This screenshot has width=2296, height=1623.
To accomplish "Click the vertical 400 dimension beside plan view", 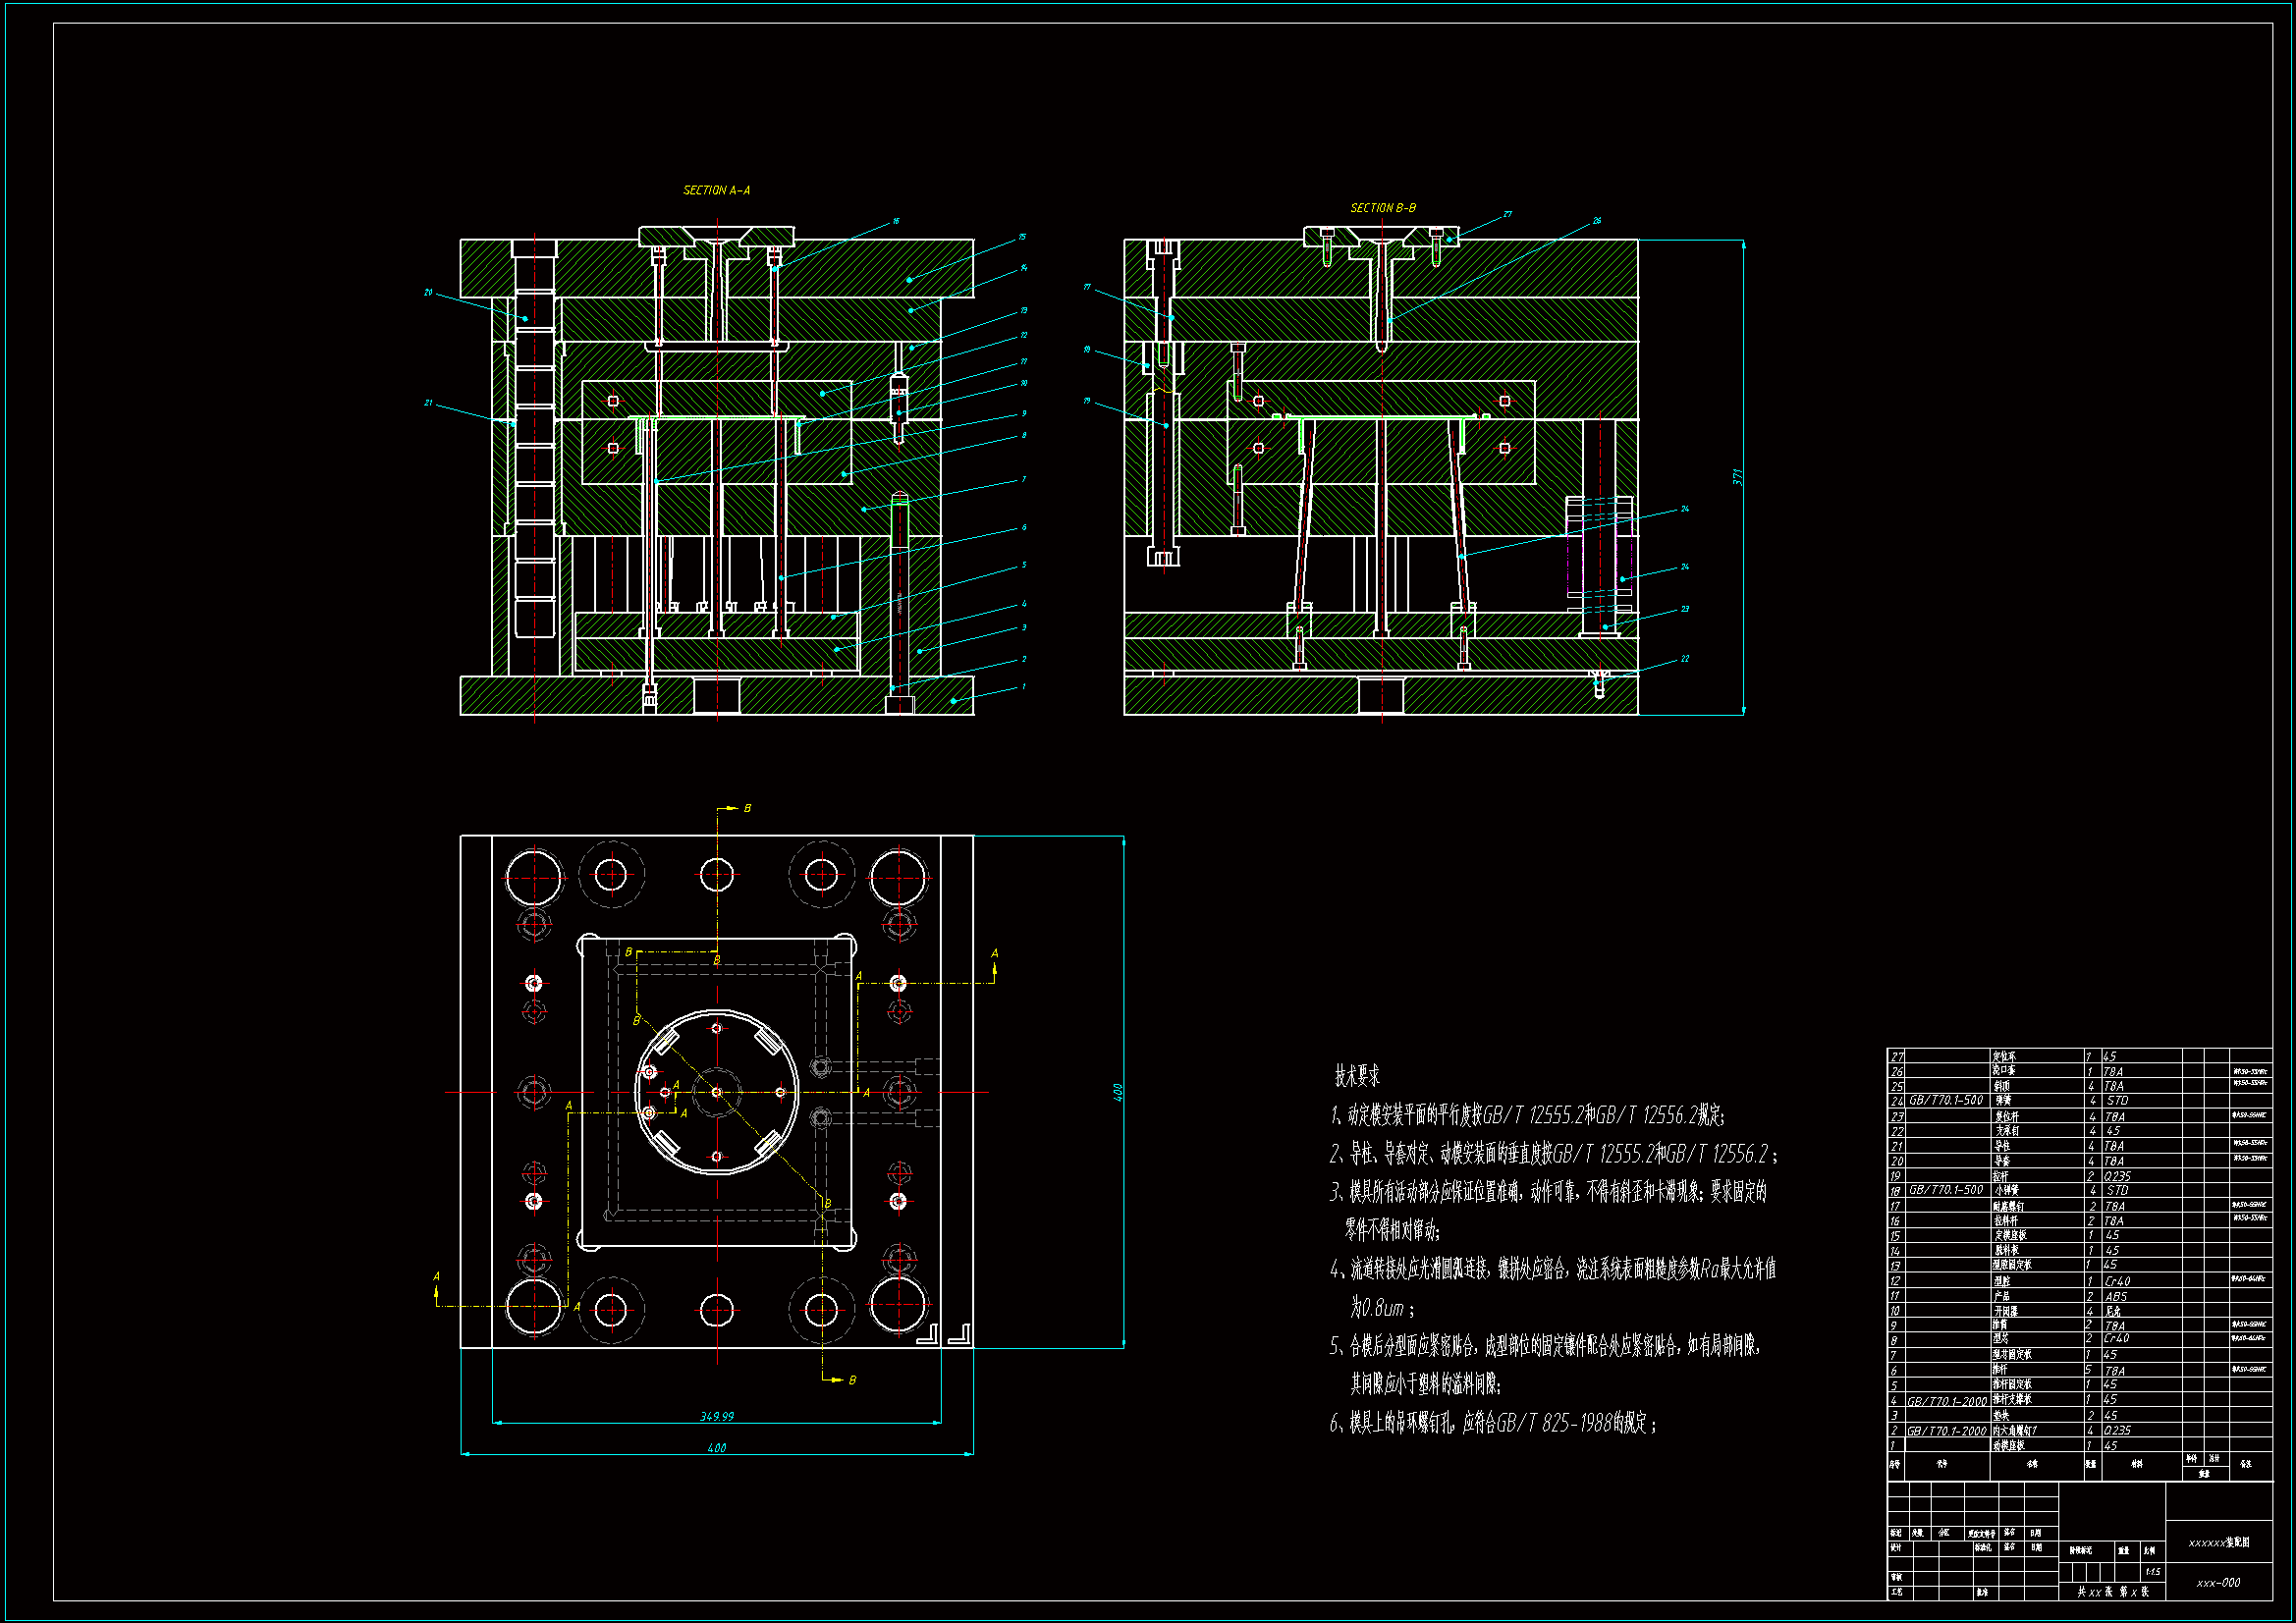I will (x=1117, y=1092).
